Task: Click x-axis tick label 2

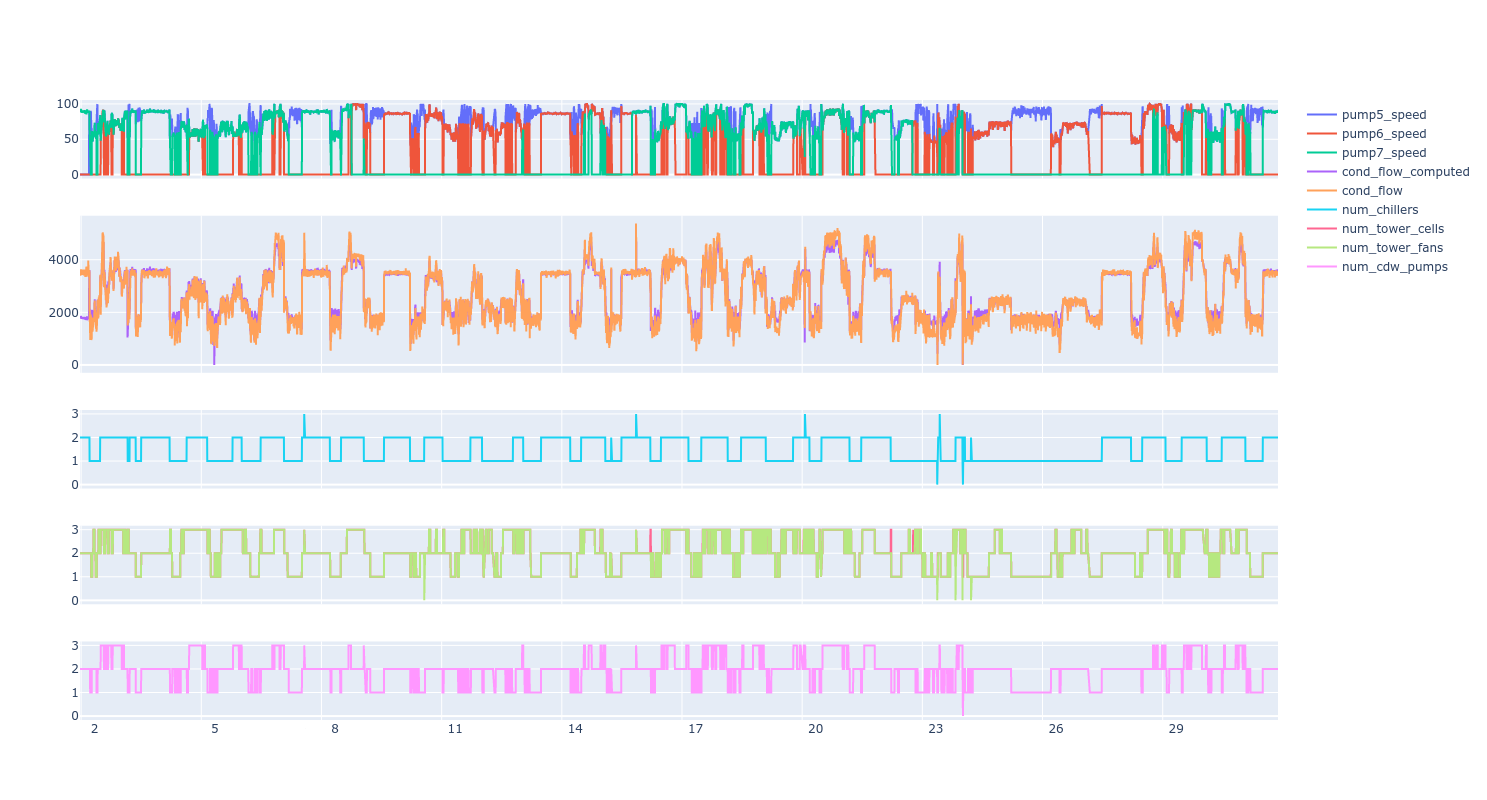Action: 94,729
